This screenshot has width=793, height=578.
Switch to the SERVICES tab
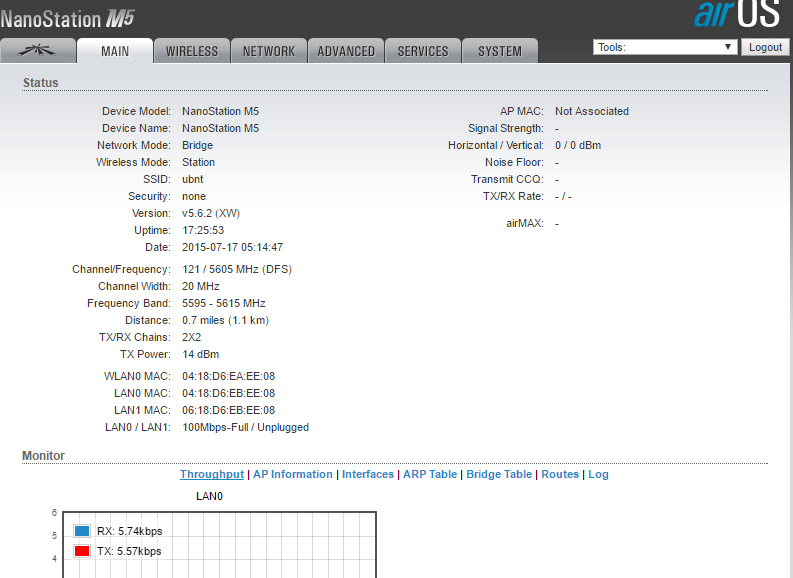pyautogui.click(x=423, y=51)
